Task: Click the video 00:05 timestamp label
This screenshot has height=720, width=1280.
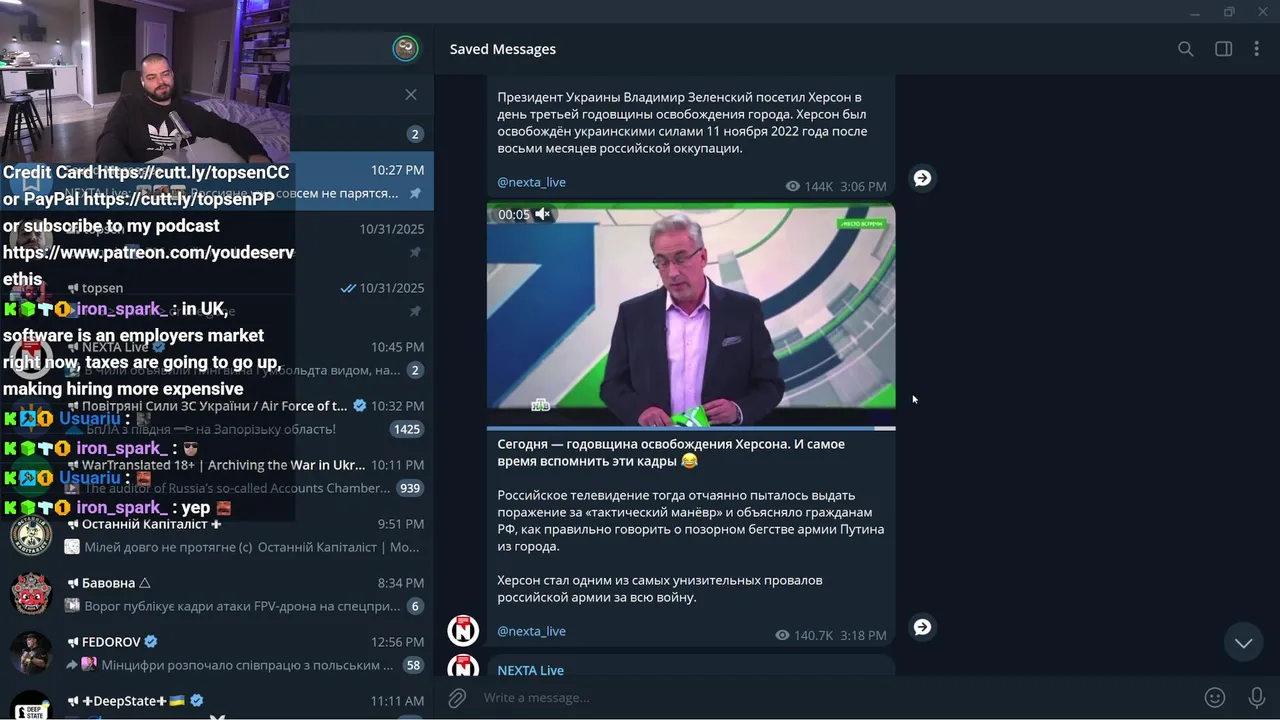Action: [x=514, y=214]
